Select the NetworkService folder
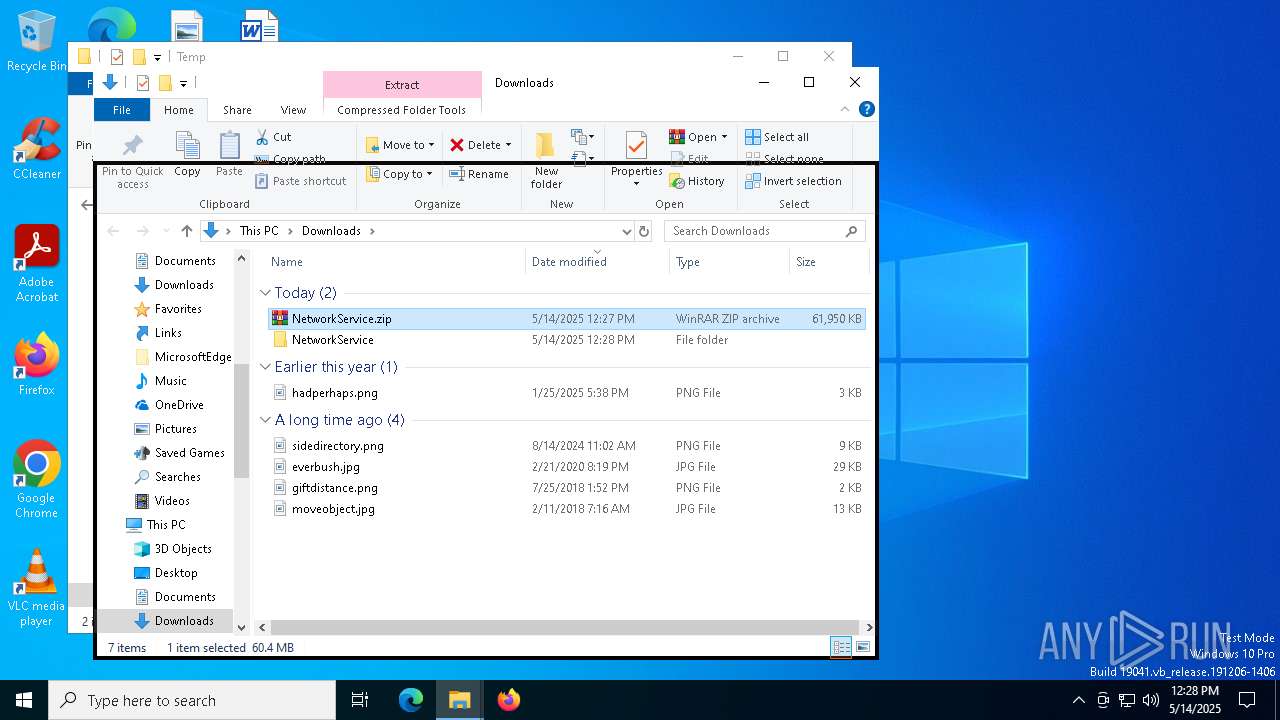The height and width of the screenshot is (720, 1280). [x=566, y=340]
